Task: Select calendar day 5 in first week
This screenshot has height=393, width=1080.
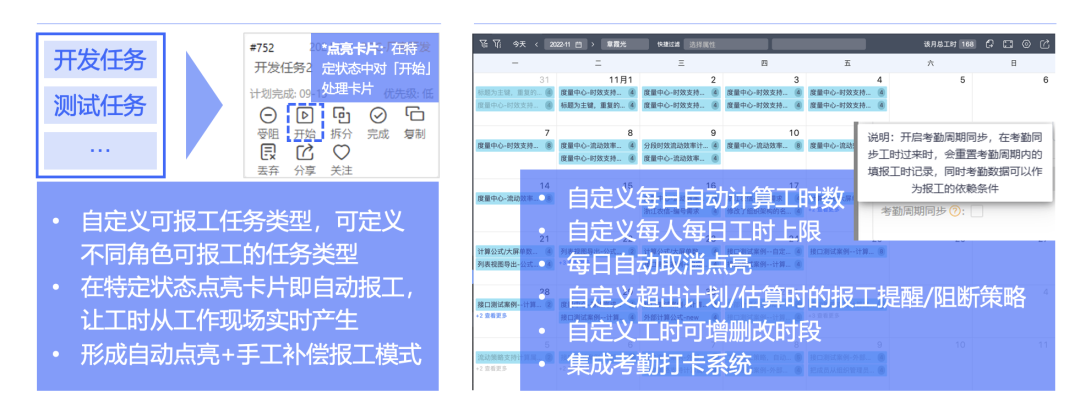Action: coord(962,80)
